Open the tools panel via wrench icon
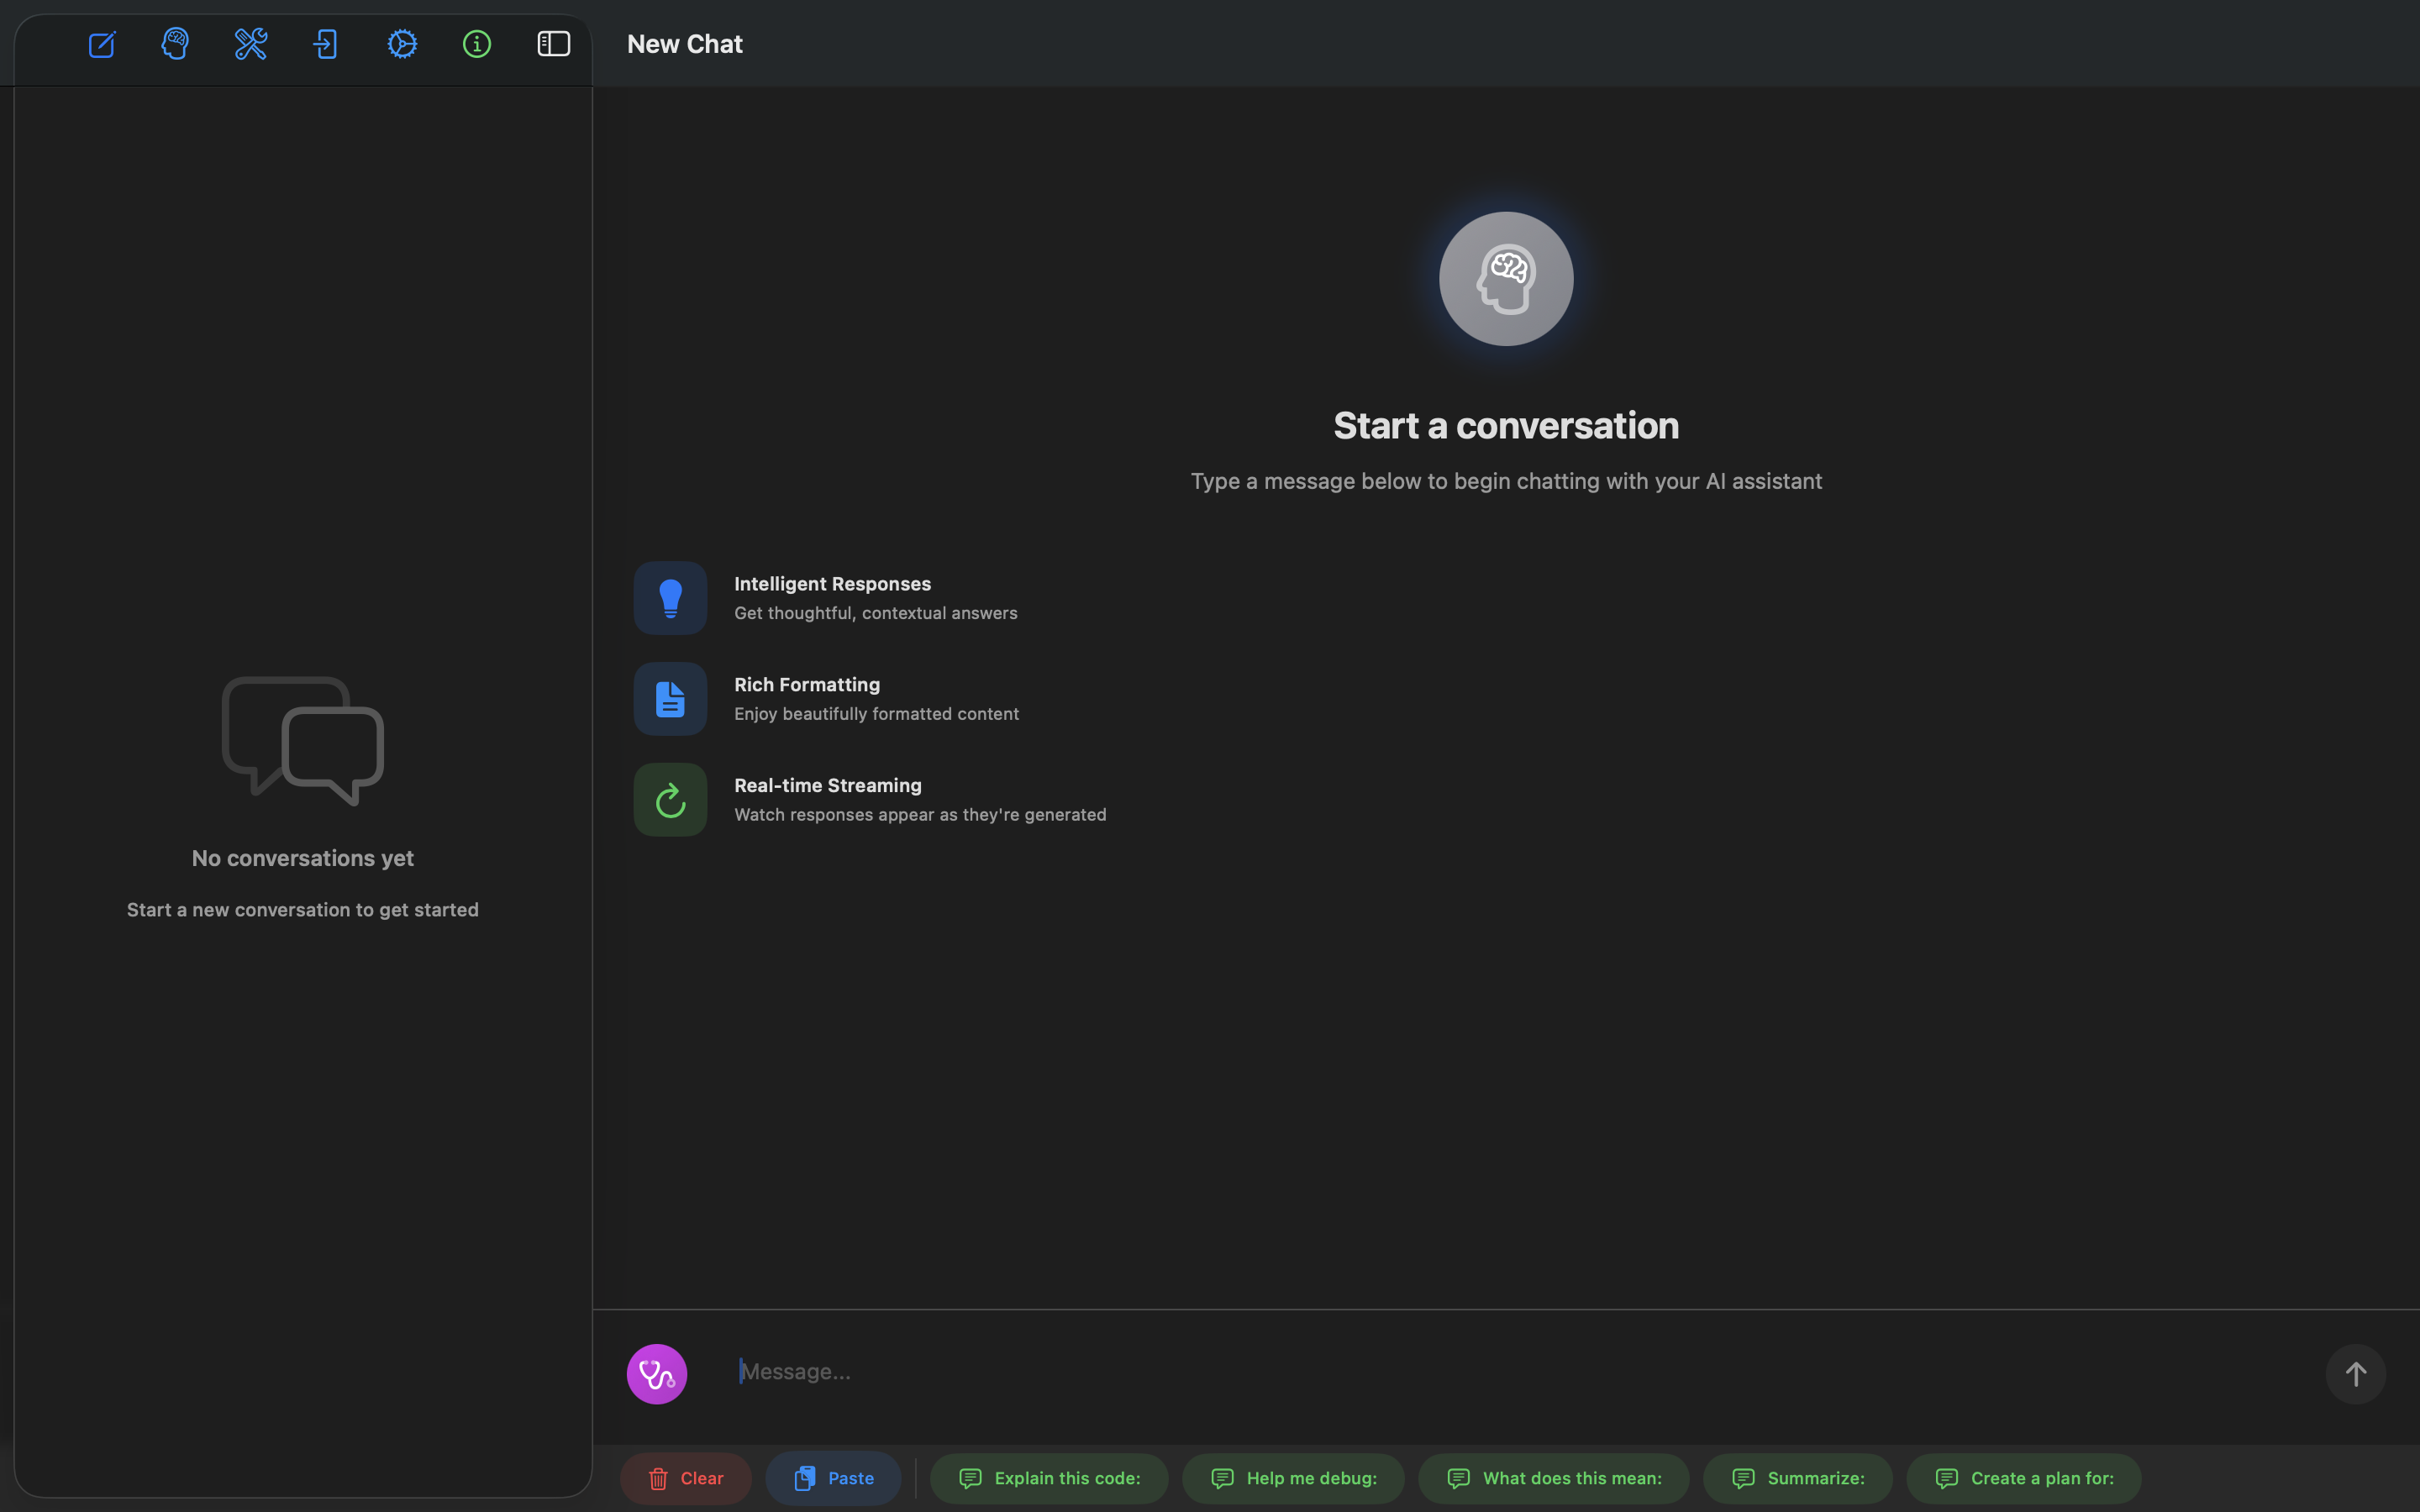 click(x=251, y=44)
